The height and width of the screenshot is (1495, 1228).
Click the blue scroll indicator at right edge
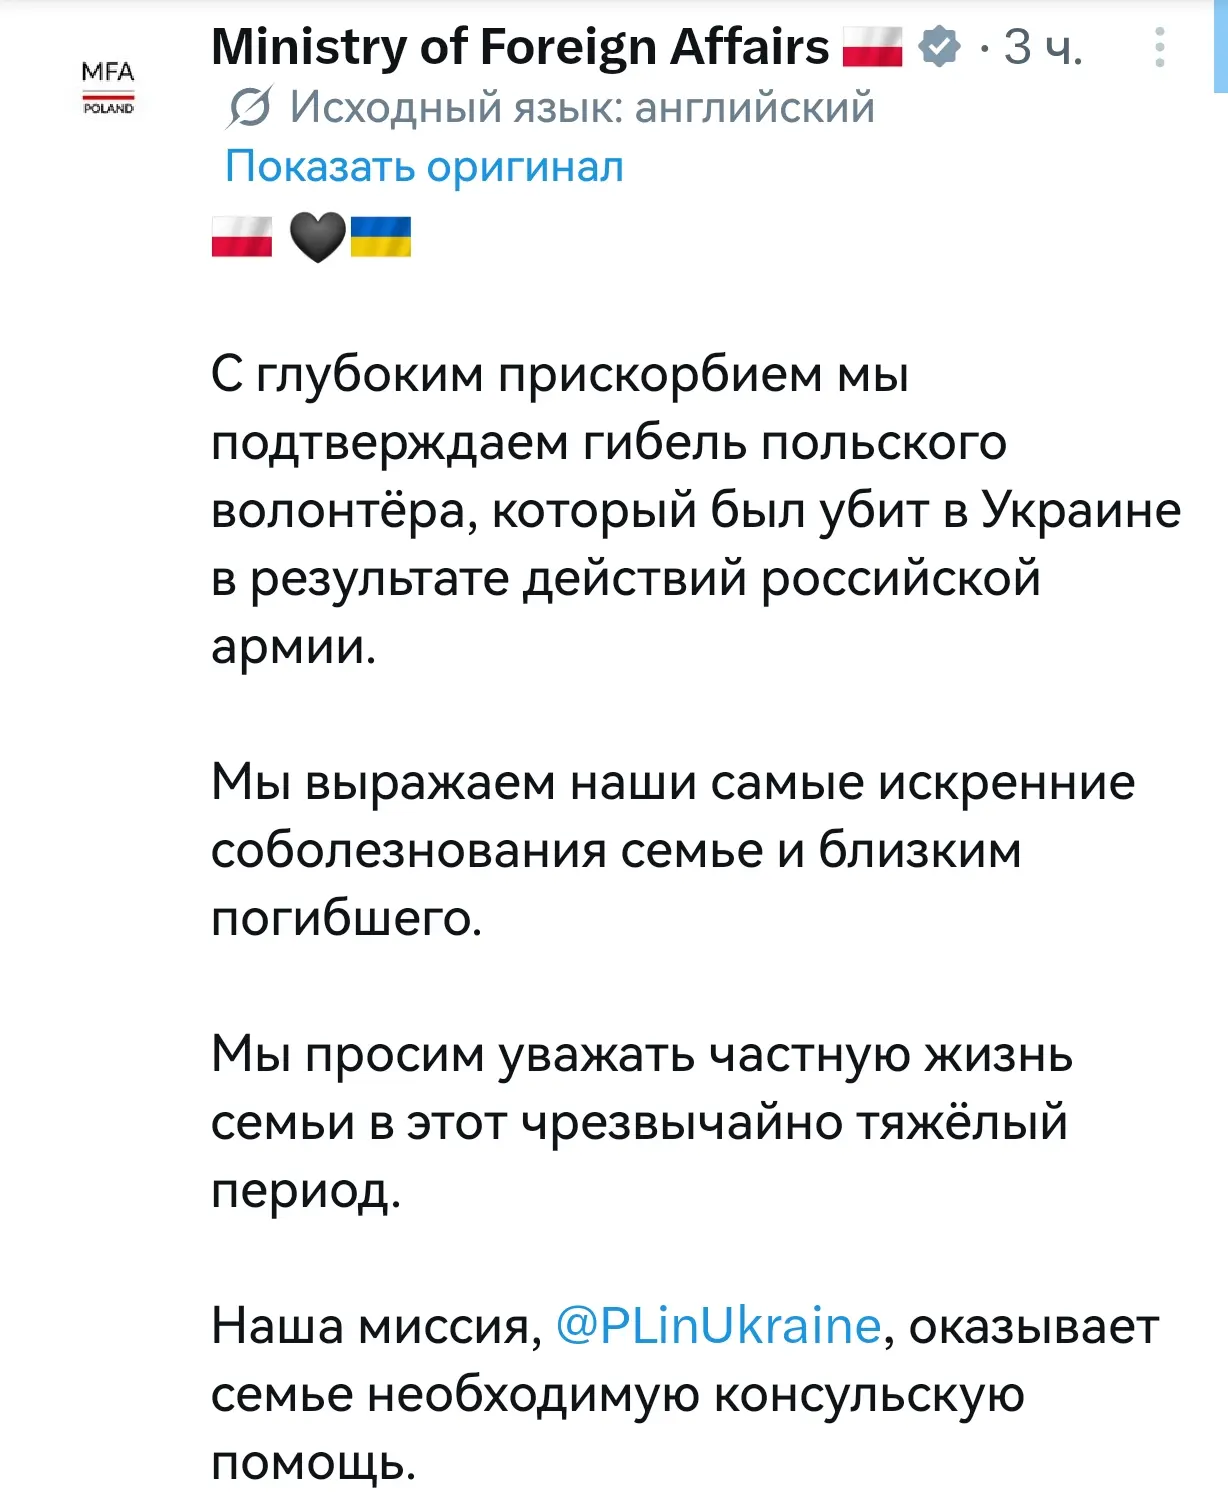pyautogui.click(x=1221, y=47)
